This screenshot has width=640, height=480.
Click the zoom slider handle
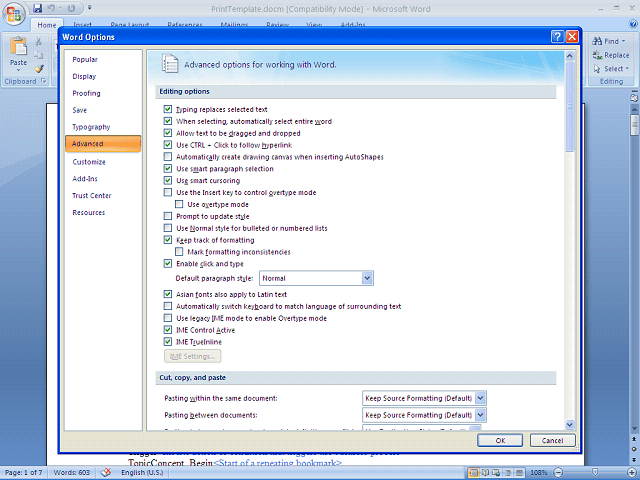point(596,473)
